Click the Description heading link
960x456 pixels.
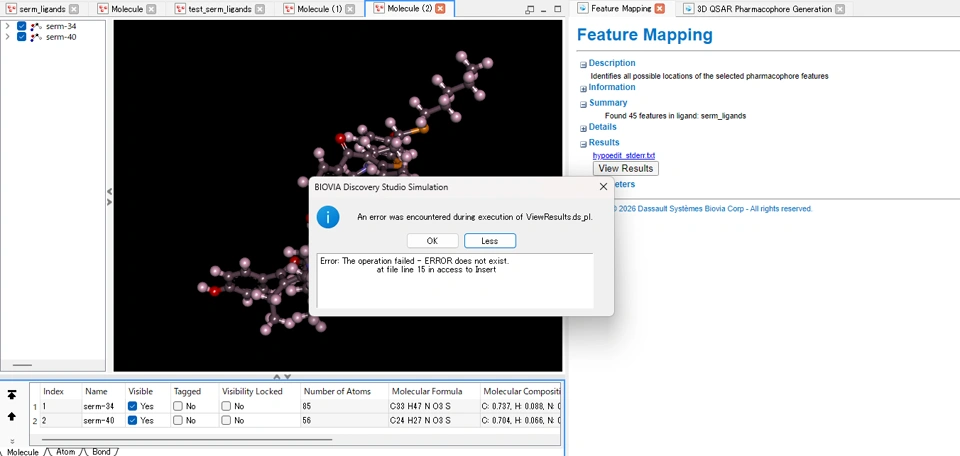click(x=612, y=63)
